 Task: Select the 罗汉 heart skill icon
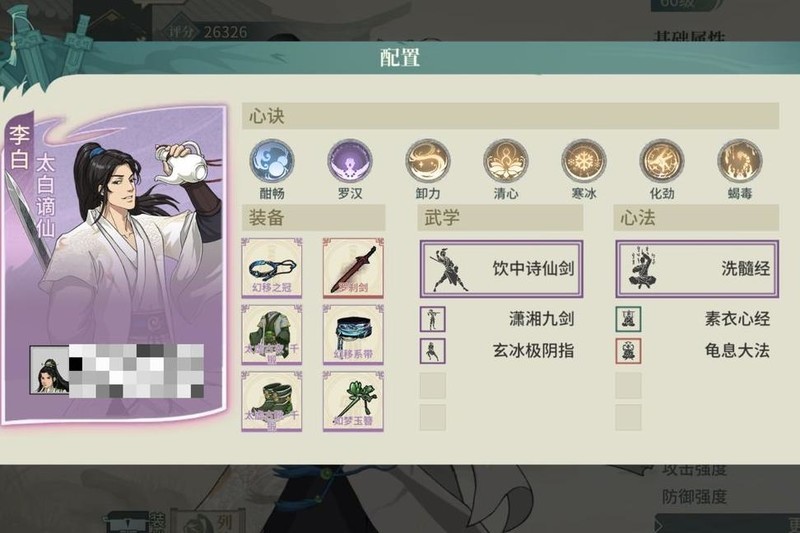coord(350,162)
